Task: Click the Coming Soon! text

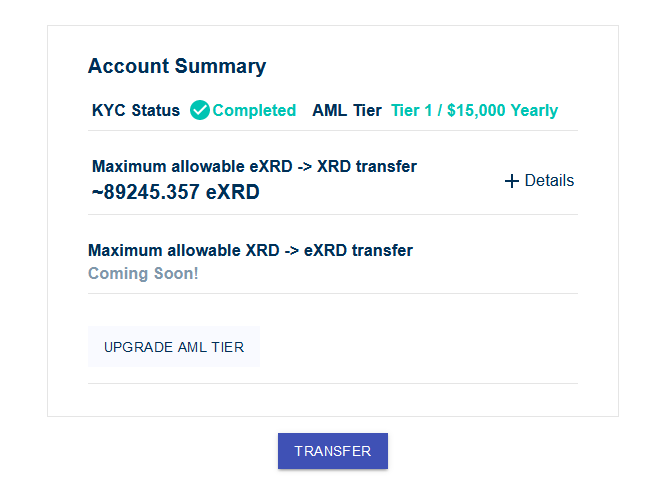Action: pyautogui.click(x=143, y=273)
